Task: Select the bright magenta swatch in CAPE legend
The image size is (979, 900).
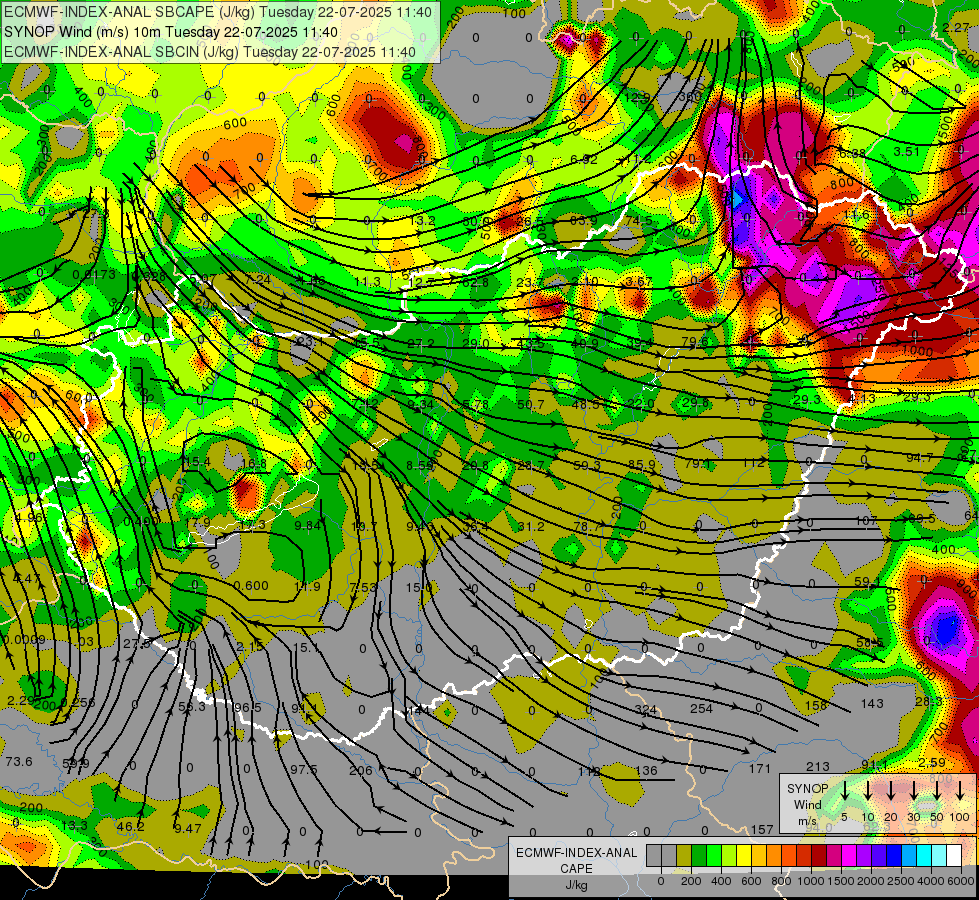Action: pyautogui.click(x=849, y=855)
